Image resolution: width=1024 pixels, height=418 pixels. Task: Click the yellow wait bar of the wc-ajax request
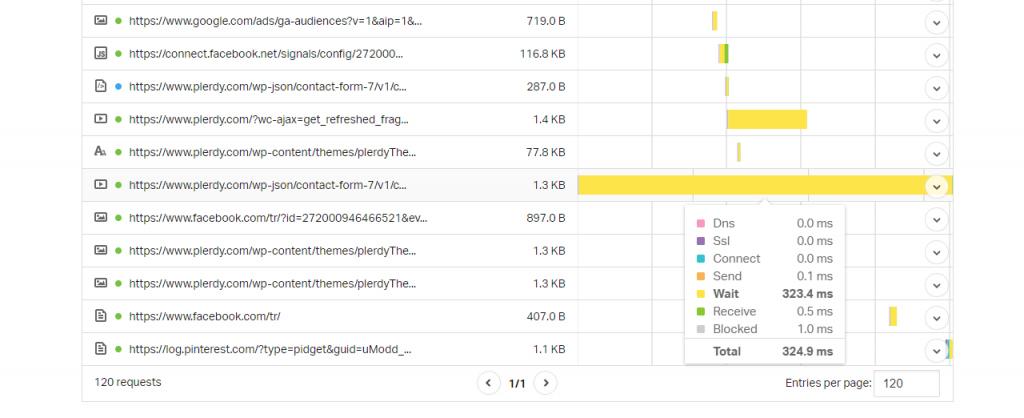(x=766, y=120)
